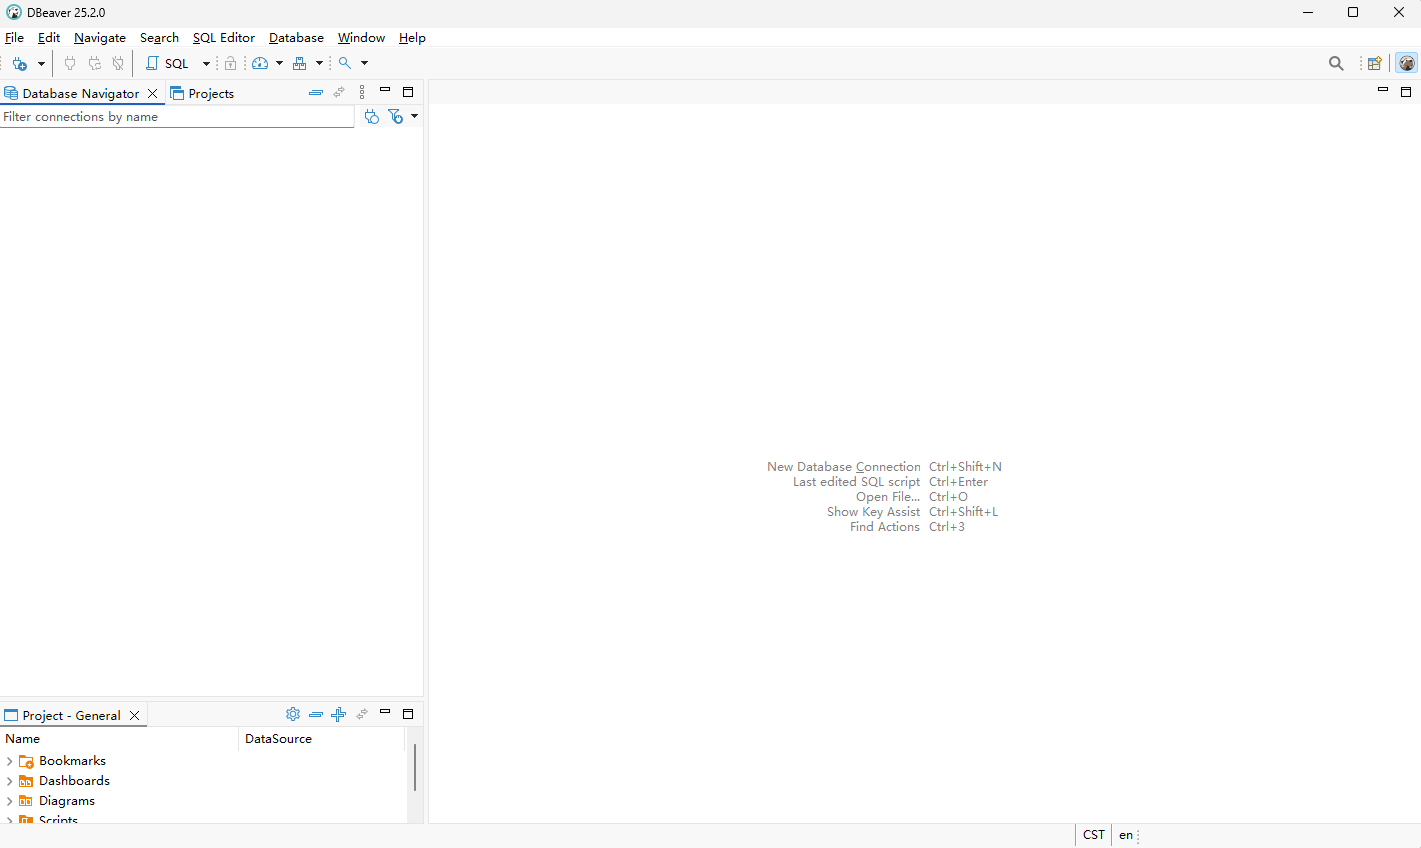This screenshot has height=848, width=1421.
Task: Click blue plus icon in Project panel
Action: click(338, 714)
